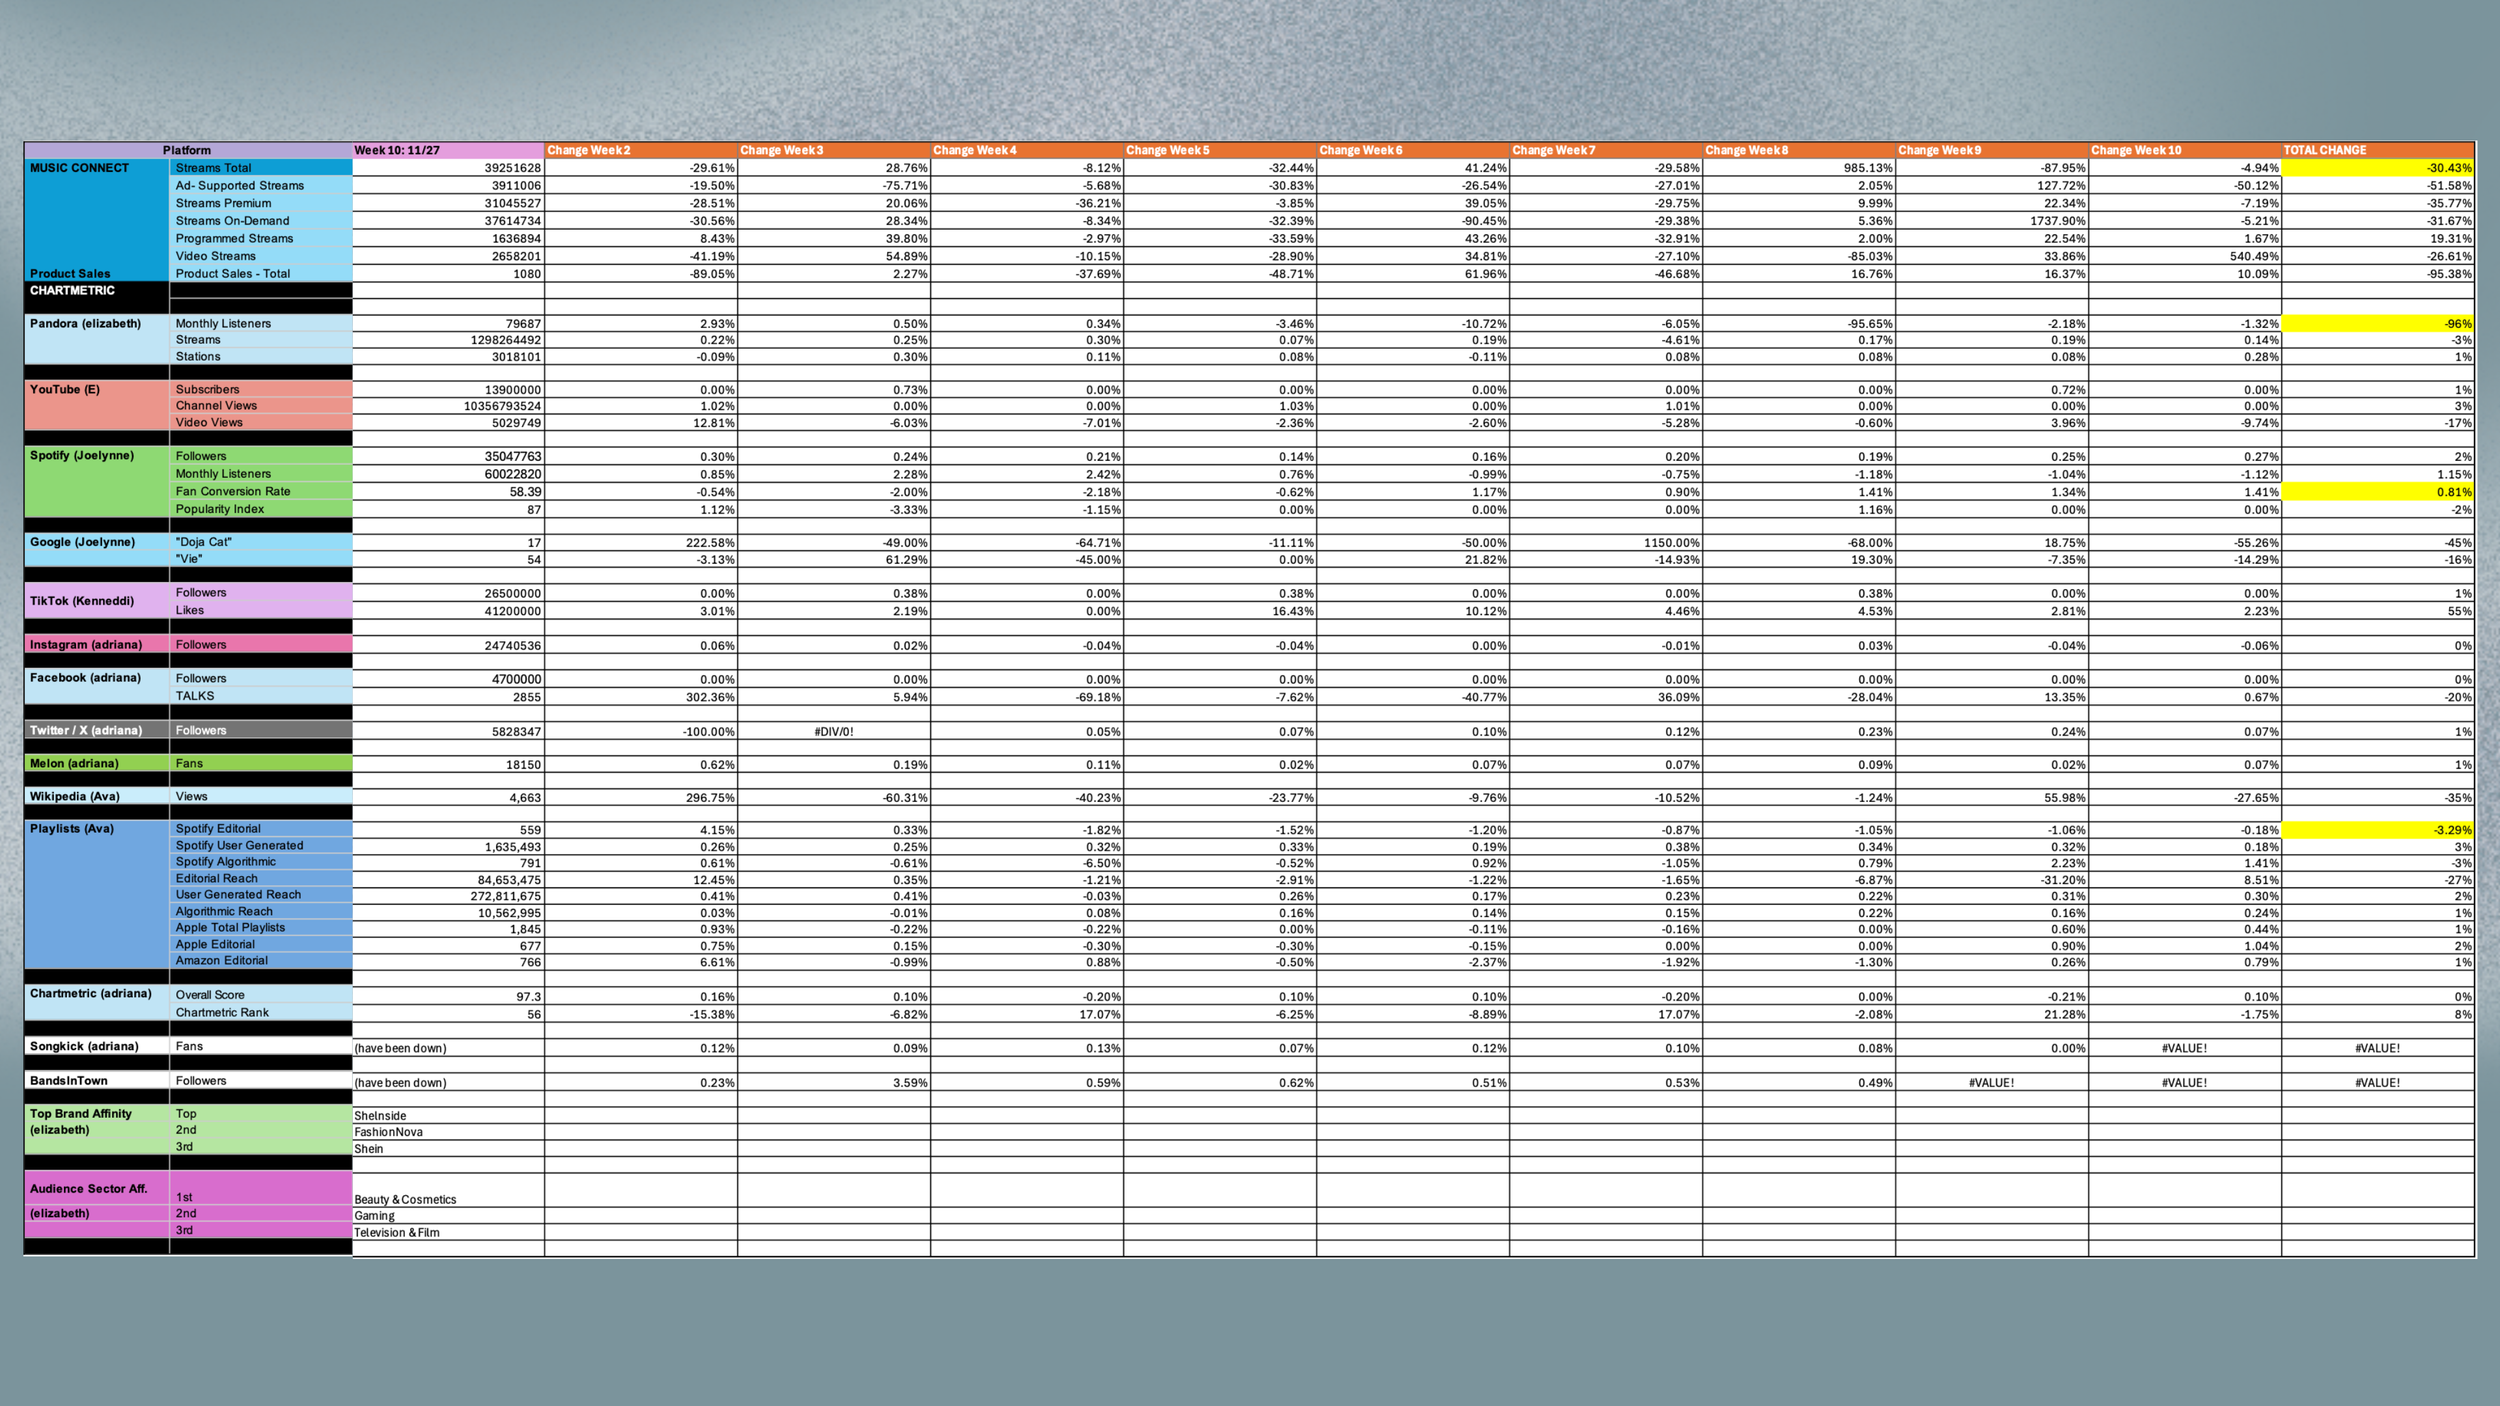The image size is (2500, 1406).
Task: Click the 1737.90% cell in Streams On-Demand row
Action: [1992, 221]
